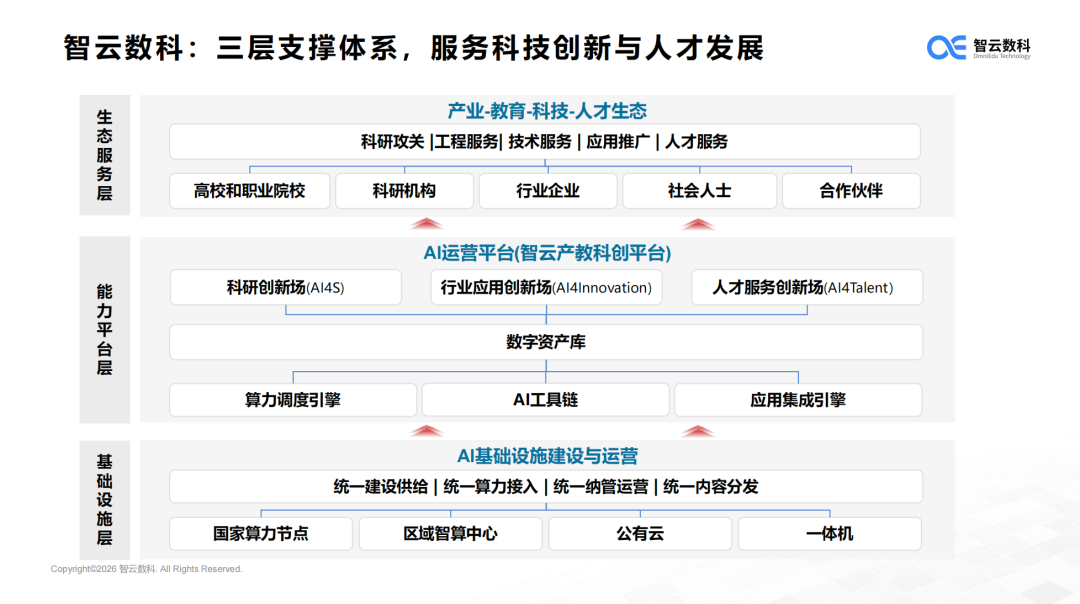Screen dimensions: 1080x604
Task: Click the 智云数科 logo icon
Action: pyautogui.click(x=946, y=47)
